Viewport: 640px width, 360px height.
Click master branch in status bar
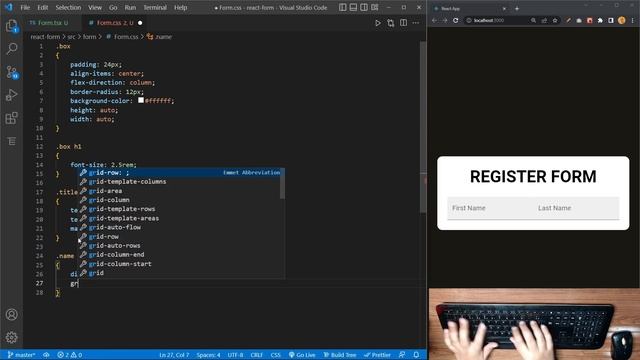[21, 355]
